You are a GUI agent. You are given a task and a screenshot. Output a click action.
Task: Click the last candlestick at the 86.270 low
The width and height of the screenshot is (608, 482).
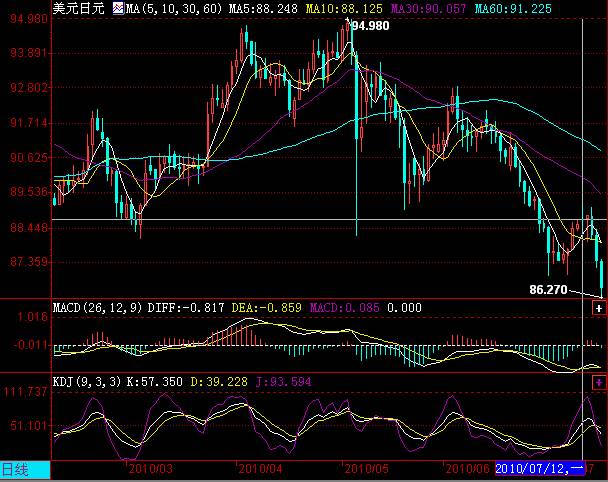pyautogui.click(x=601, y=277)
